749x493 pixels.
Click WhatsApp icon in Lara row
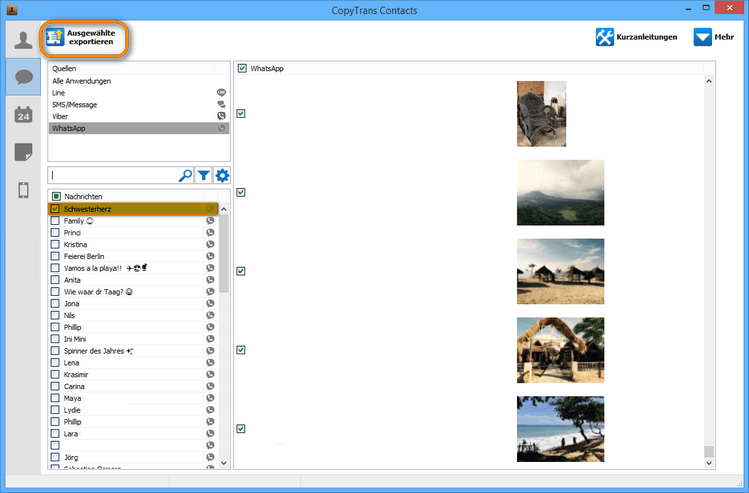click(x=210, y=433)
